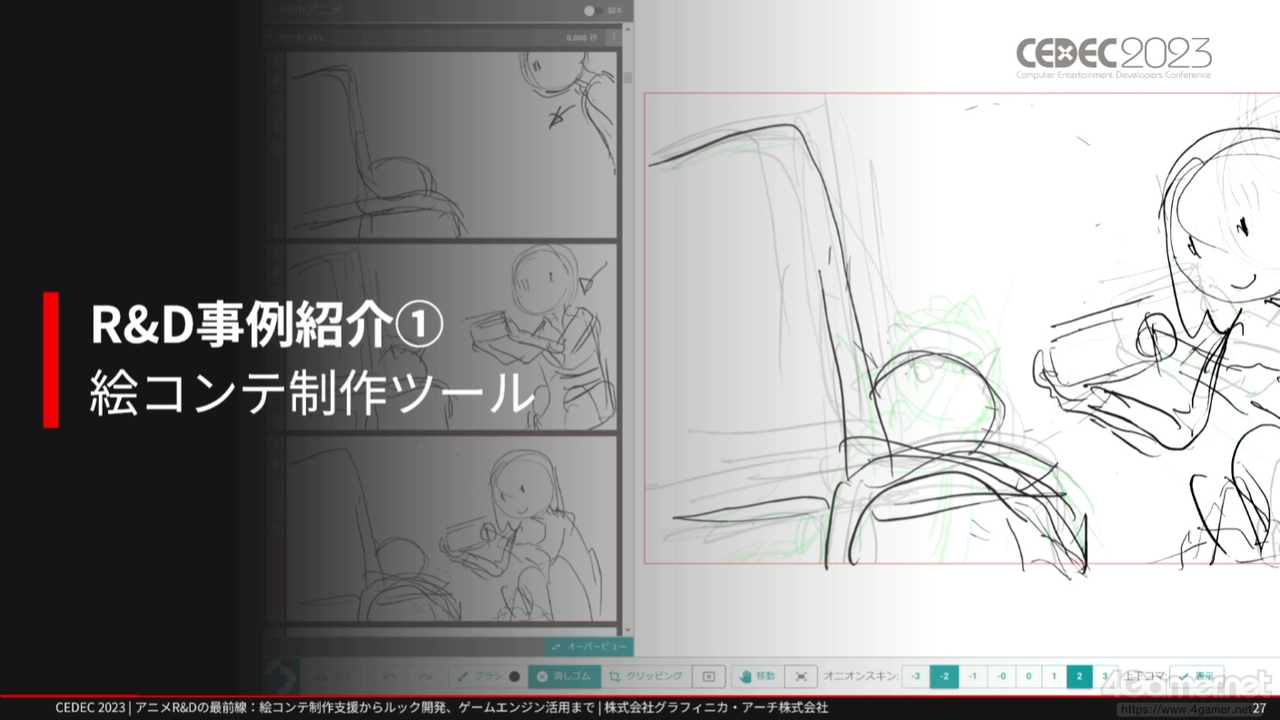Toggle the 脚本 (script) switch

pyautogui.click(x=593, y=10)
